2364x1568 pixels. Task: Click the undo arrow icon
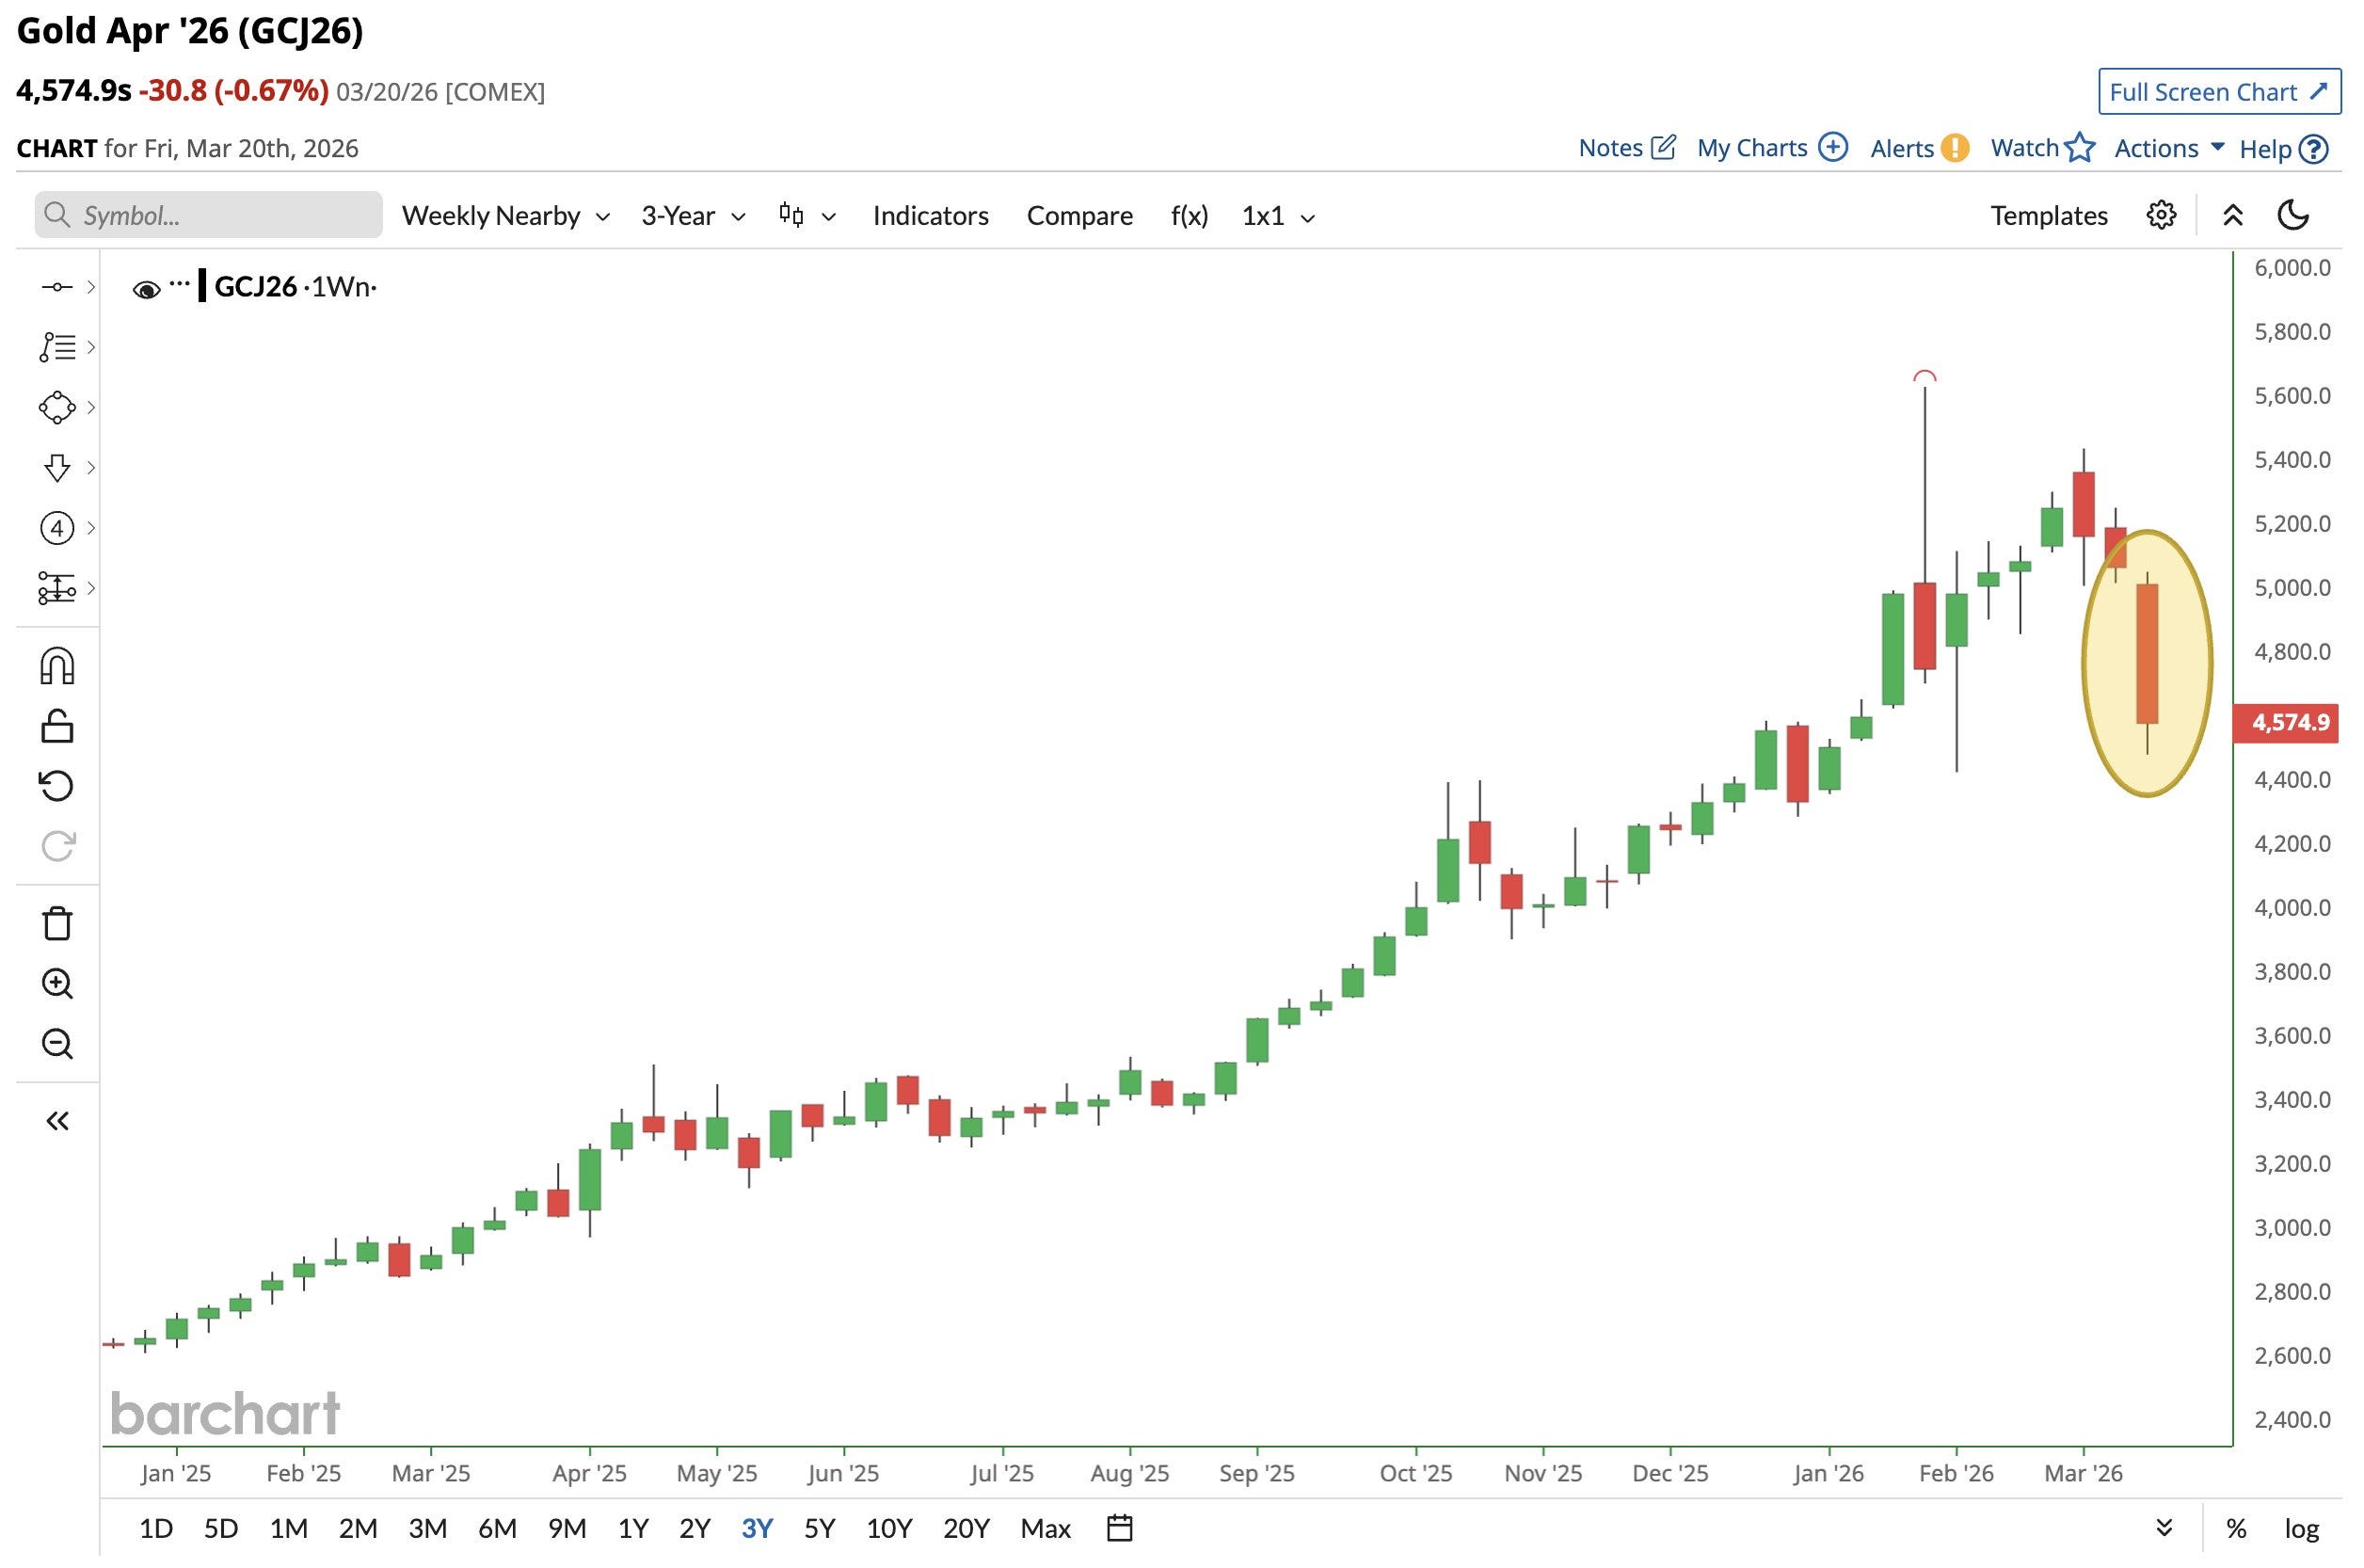(57, 786)
